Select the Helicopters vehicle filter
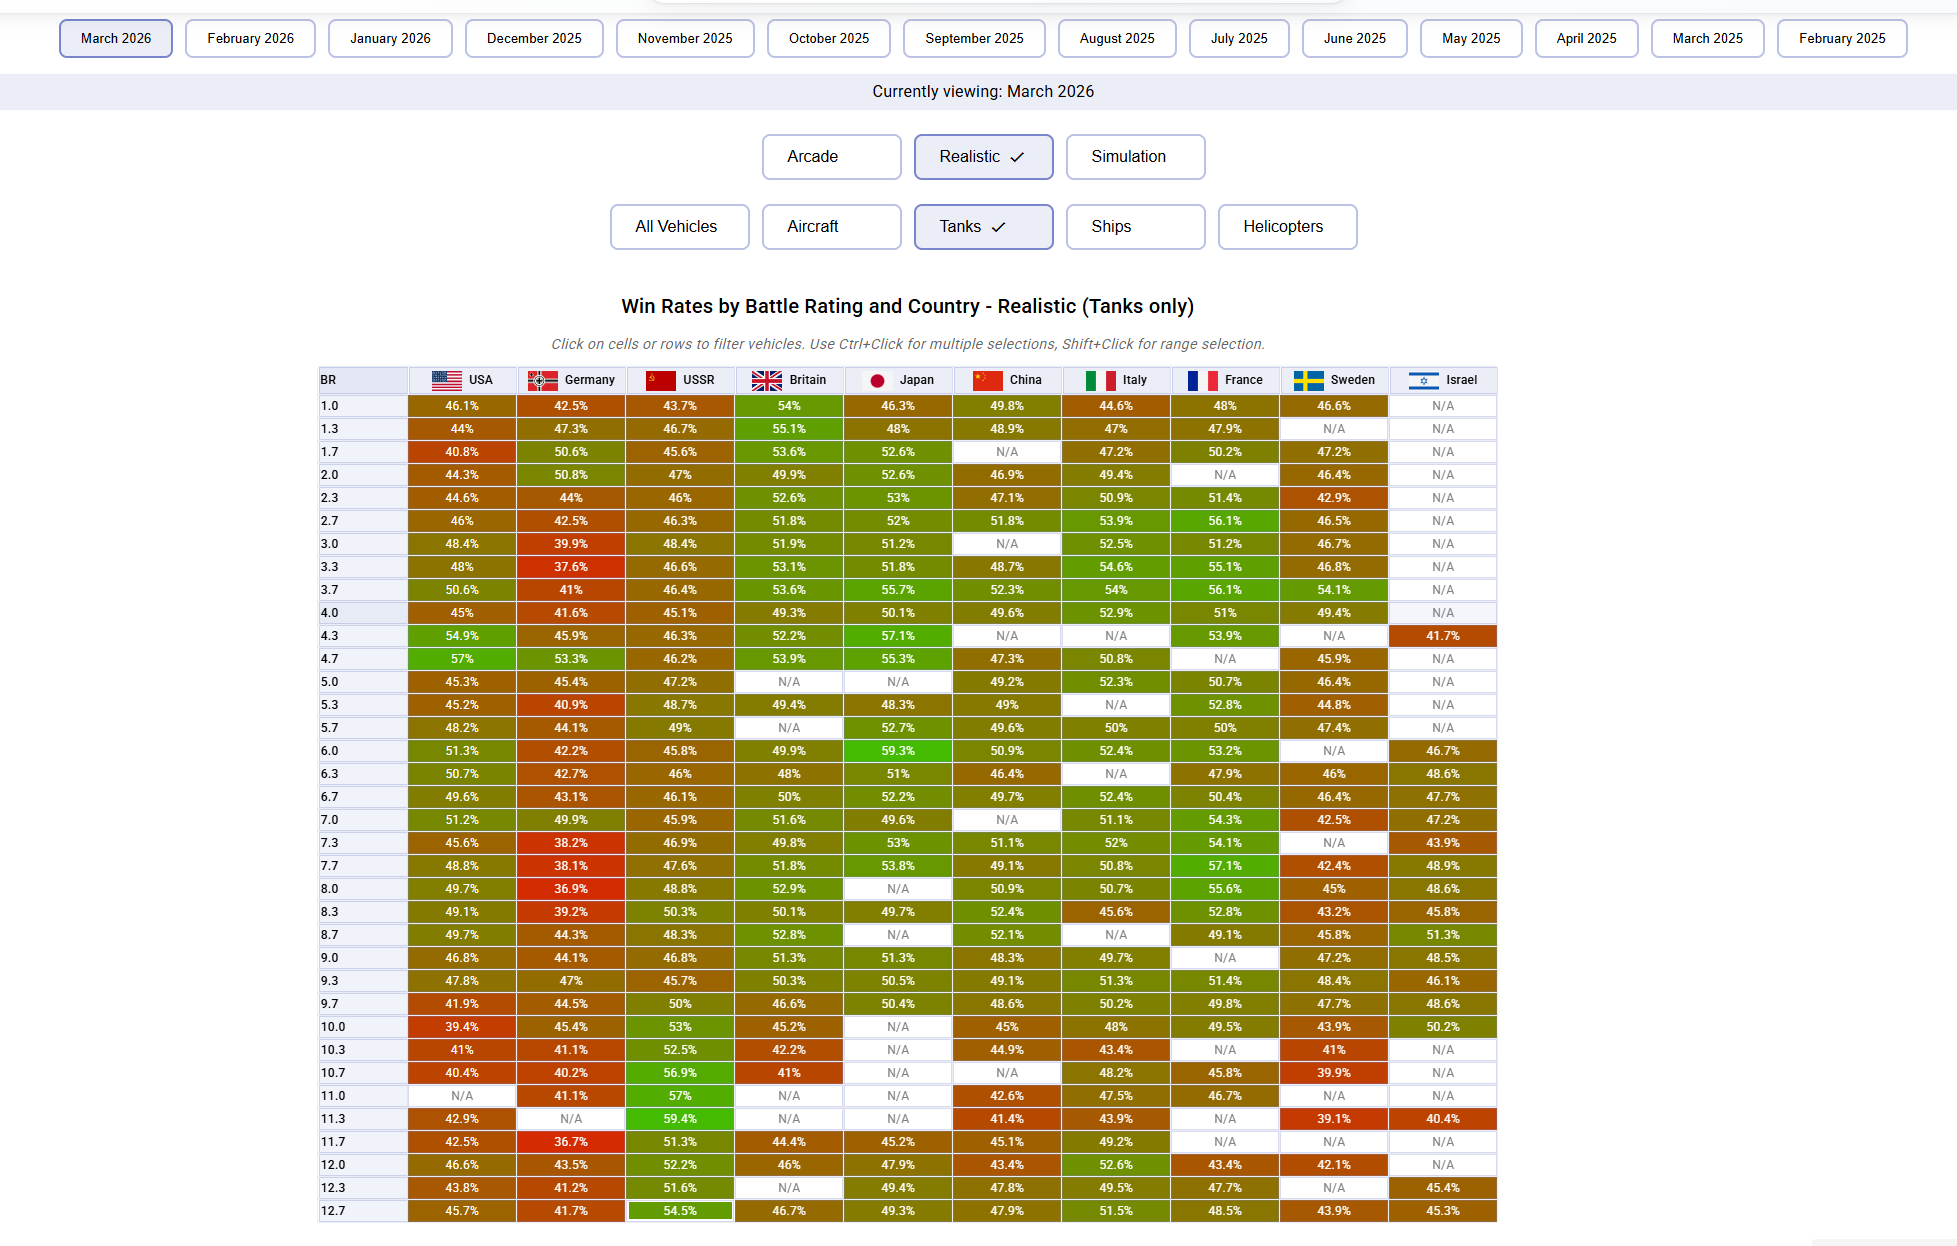Screen dimensions: 1957x1246 pyautogui.click(x=1287, y=227)
